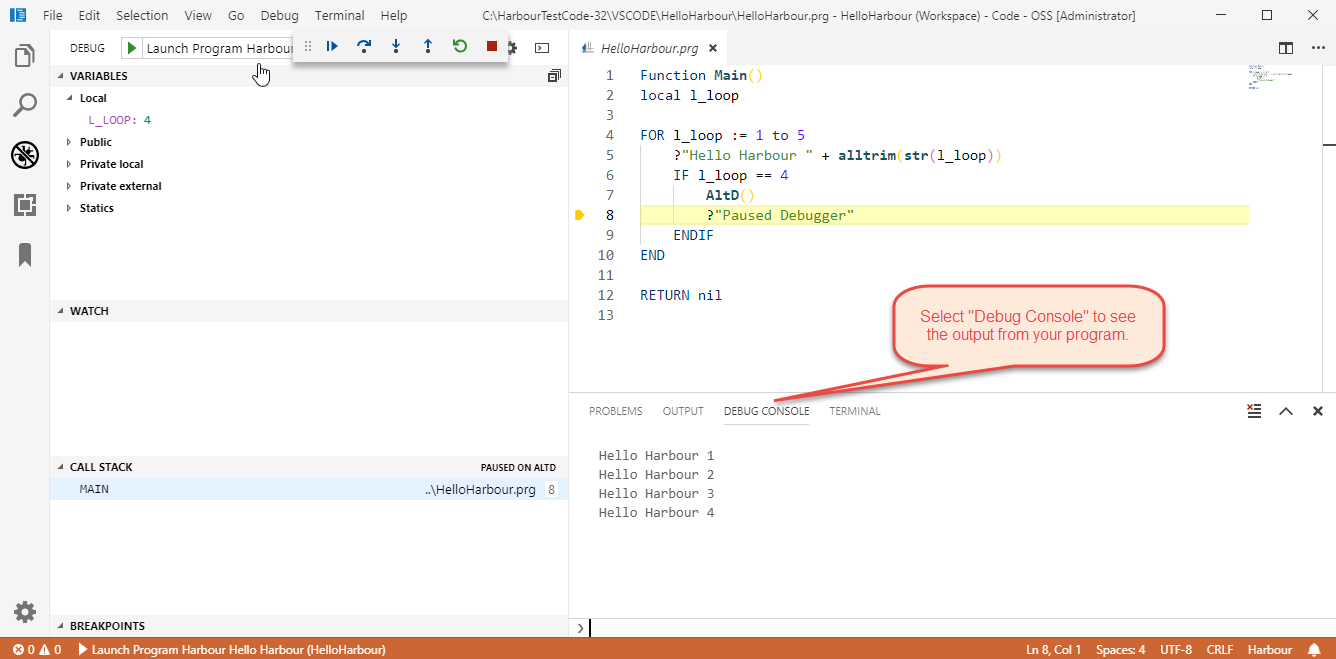Click the Step Over debug button
The height and width of the screenshot is (659, 1336).
(364, 46)
